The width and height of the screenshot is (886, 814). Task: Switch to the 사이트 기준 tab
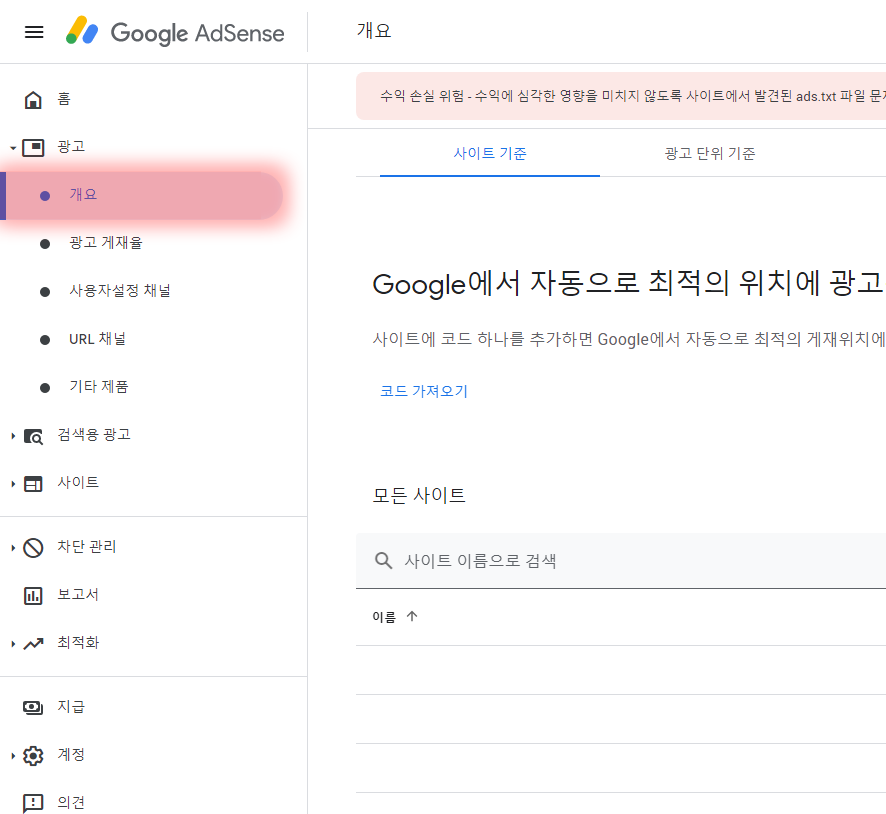(489, 153)
